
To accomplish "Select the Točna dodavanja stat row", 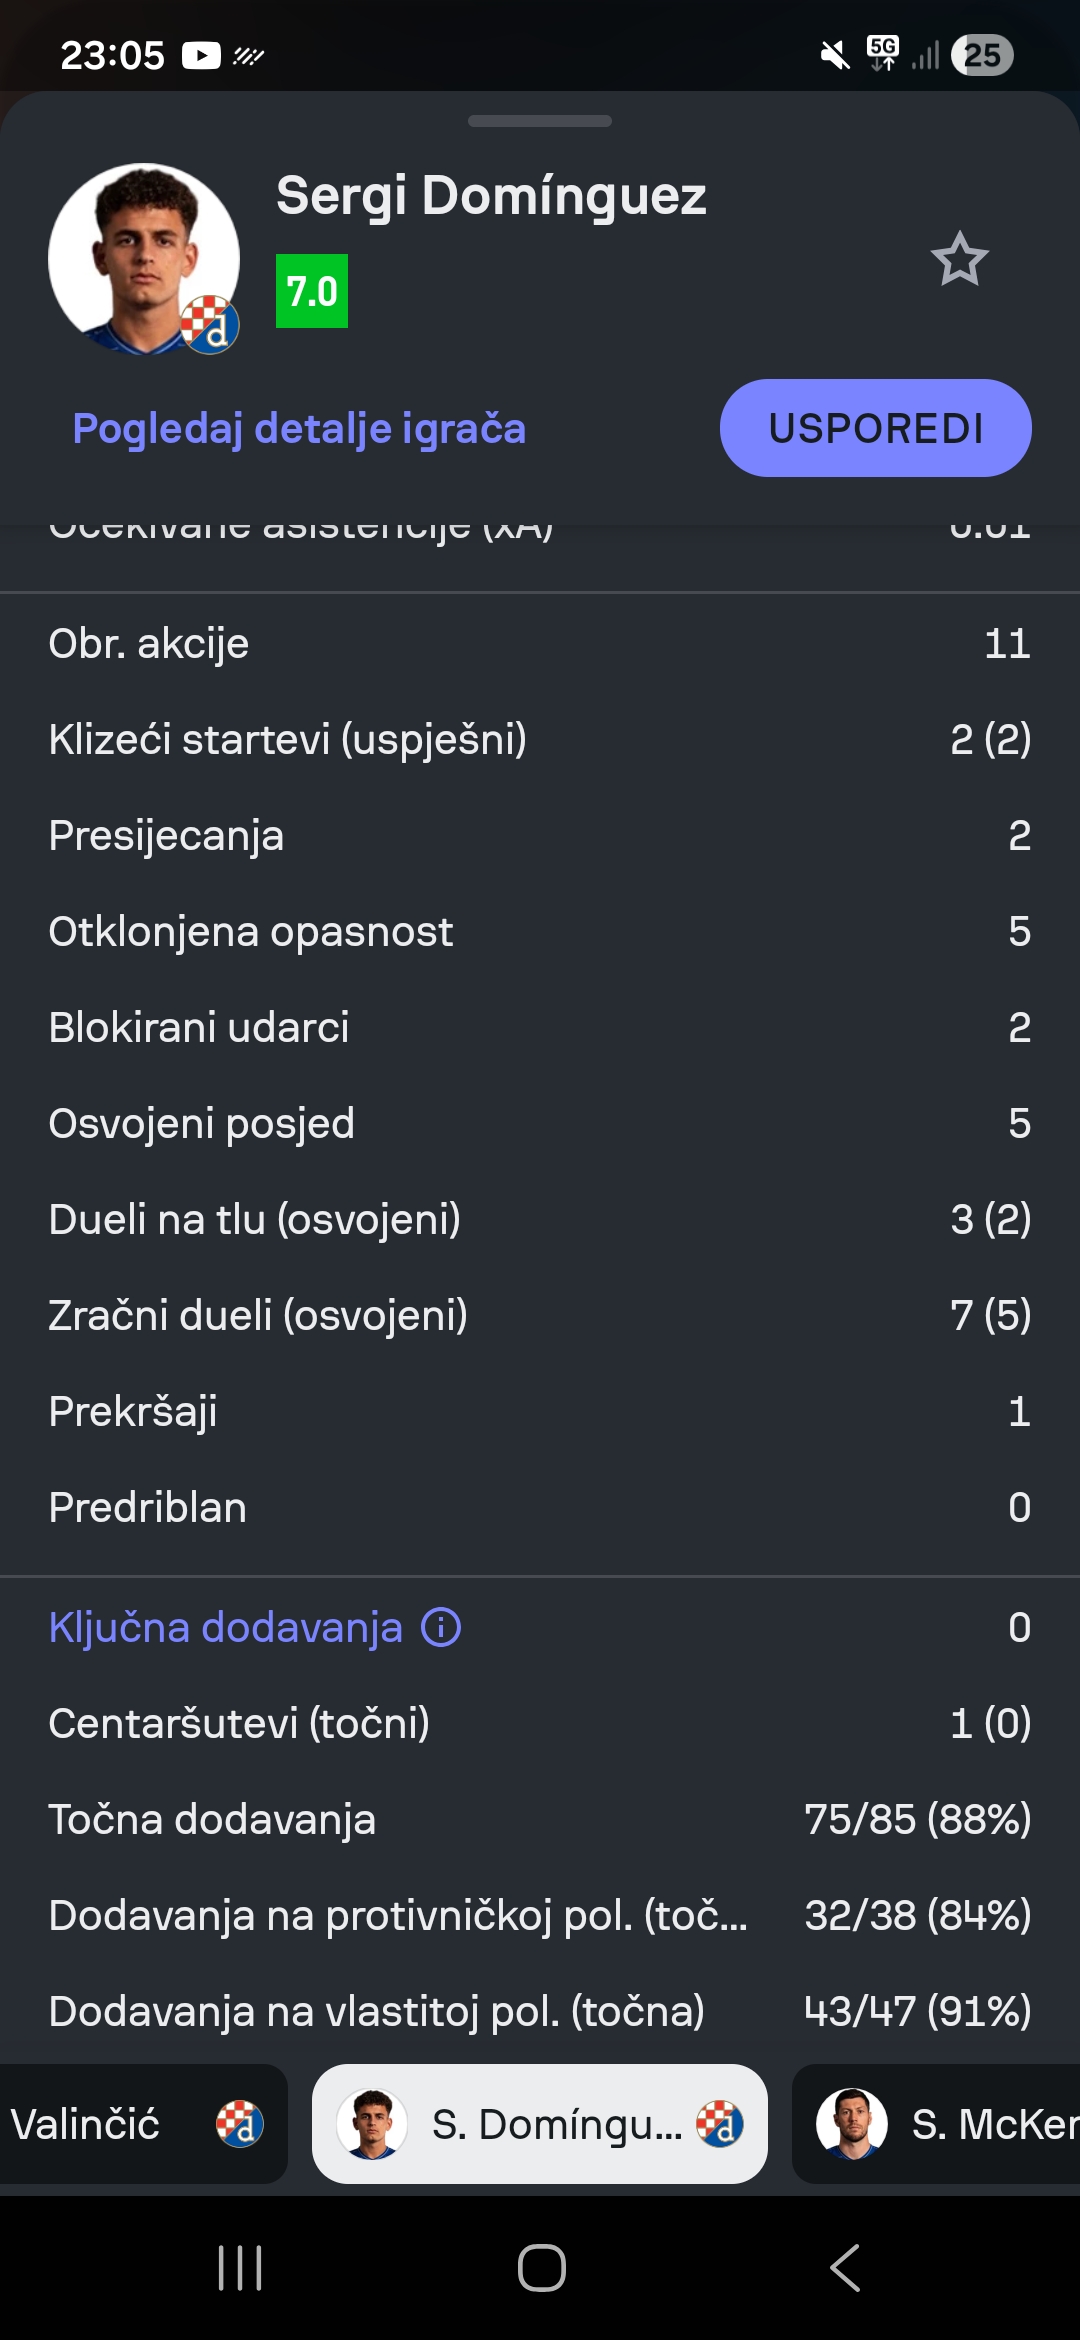I will (x=540, y=1819).
